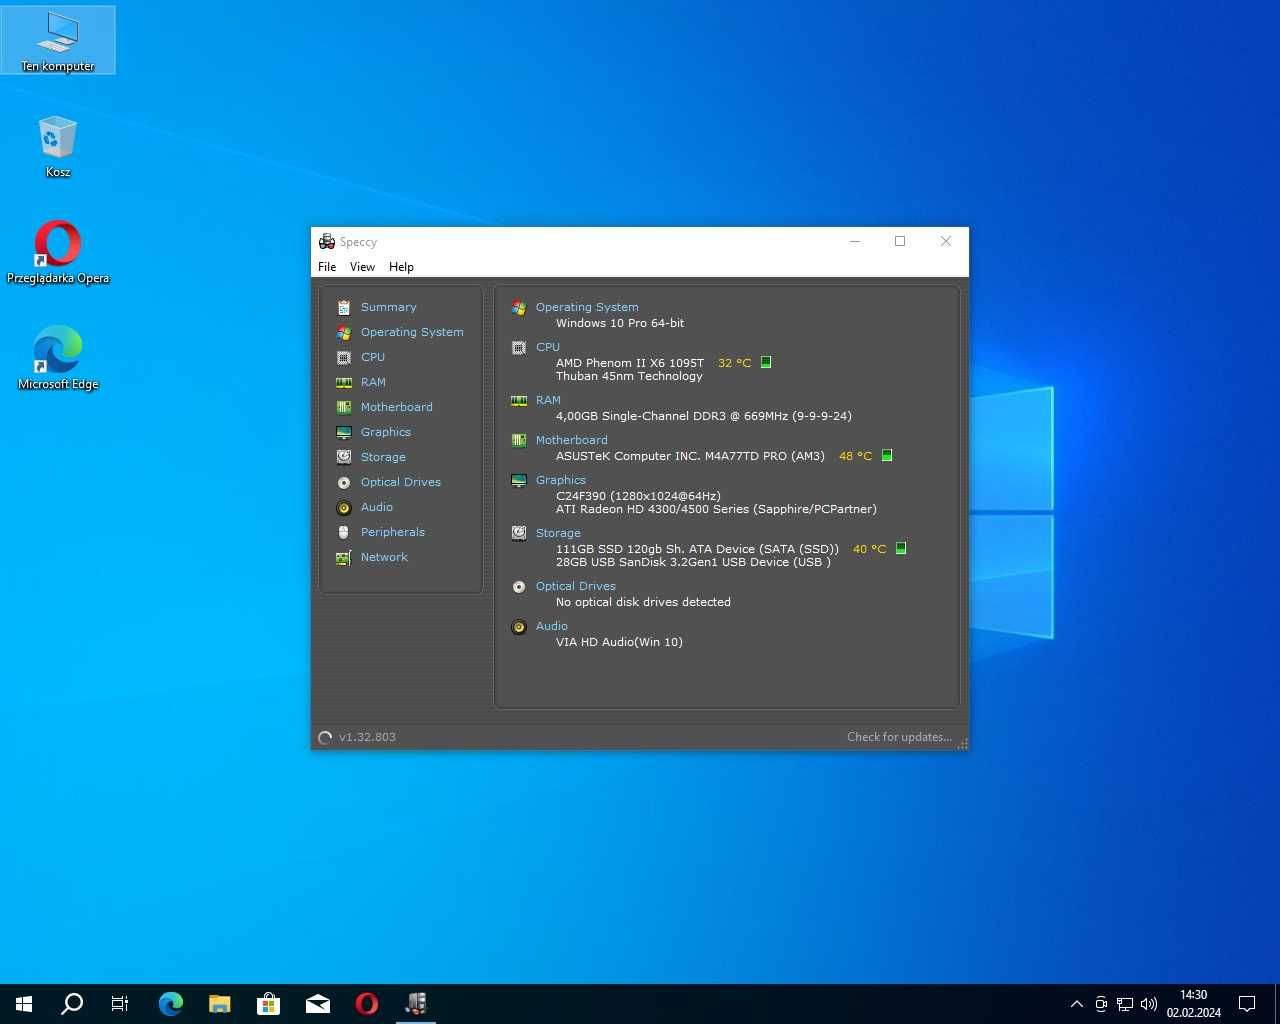Open the Help menu
The width and height of the screenshot is (1280, 1024).
click(x=401, y=267)
